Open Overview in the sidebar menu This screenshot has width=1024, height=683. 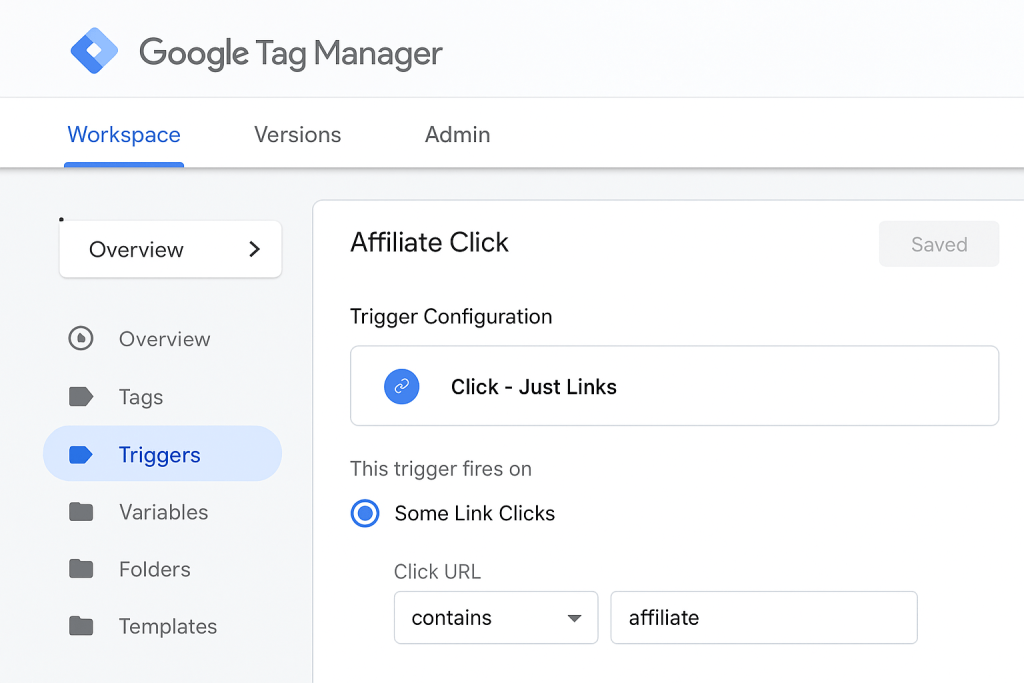[163, 339]
